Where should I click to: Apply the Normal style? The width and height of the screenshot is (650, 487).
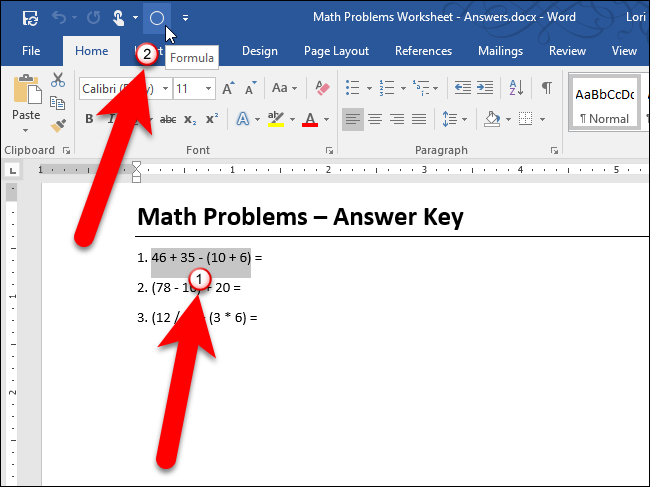(603, 105)
